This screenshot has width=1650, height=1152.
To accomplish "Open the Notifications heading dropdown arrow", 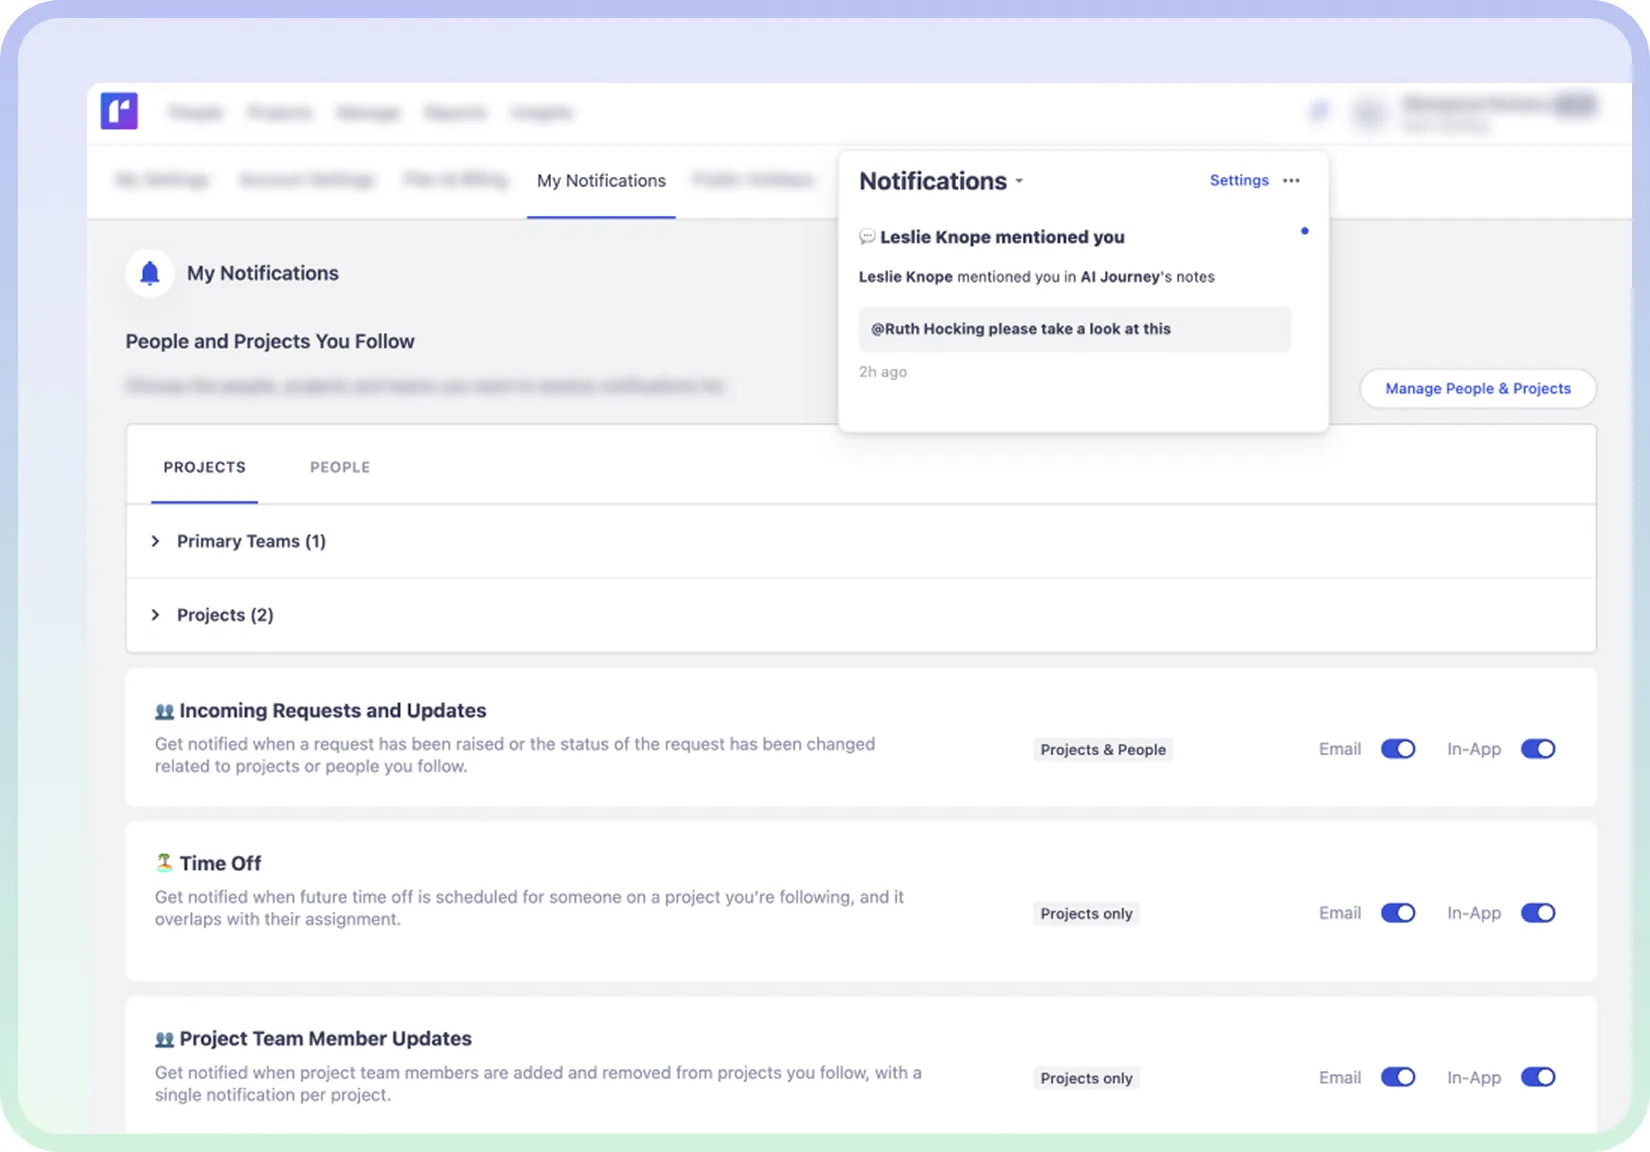I will point(1019,181).
